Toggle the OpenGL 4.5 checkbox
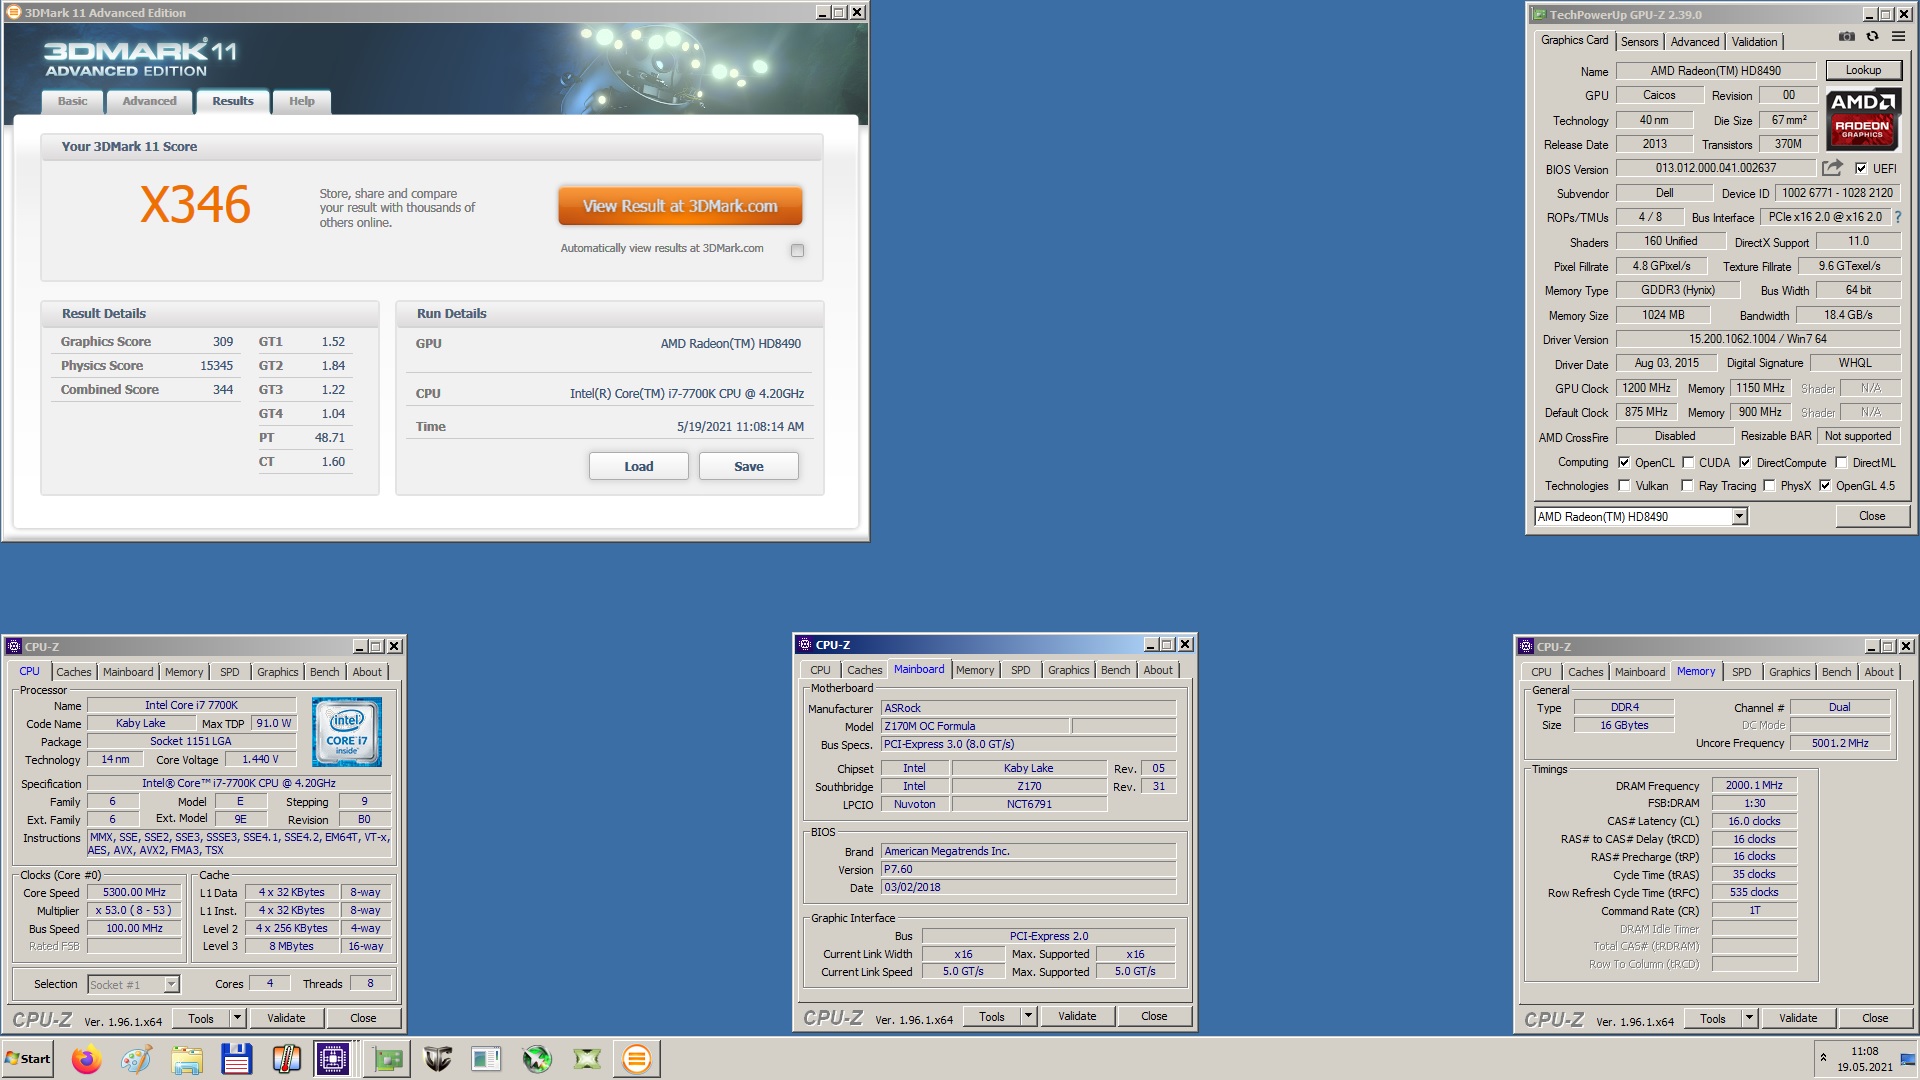The width and height of the screenshot is (1920, 1080). tap(1825, 485)
